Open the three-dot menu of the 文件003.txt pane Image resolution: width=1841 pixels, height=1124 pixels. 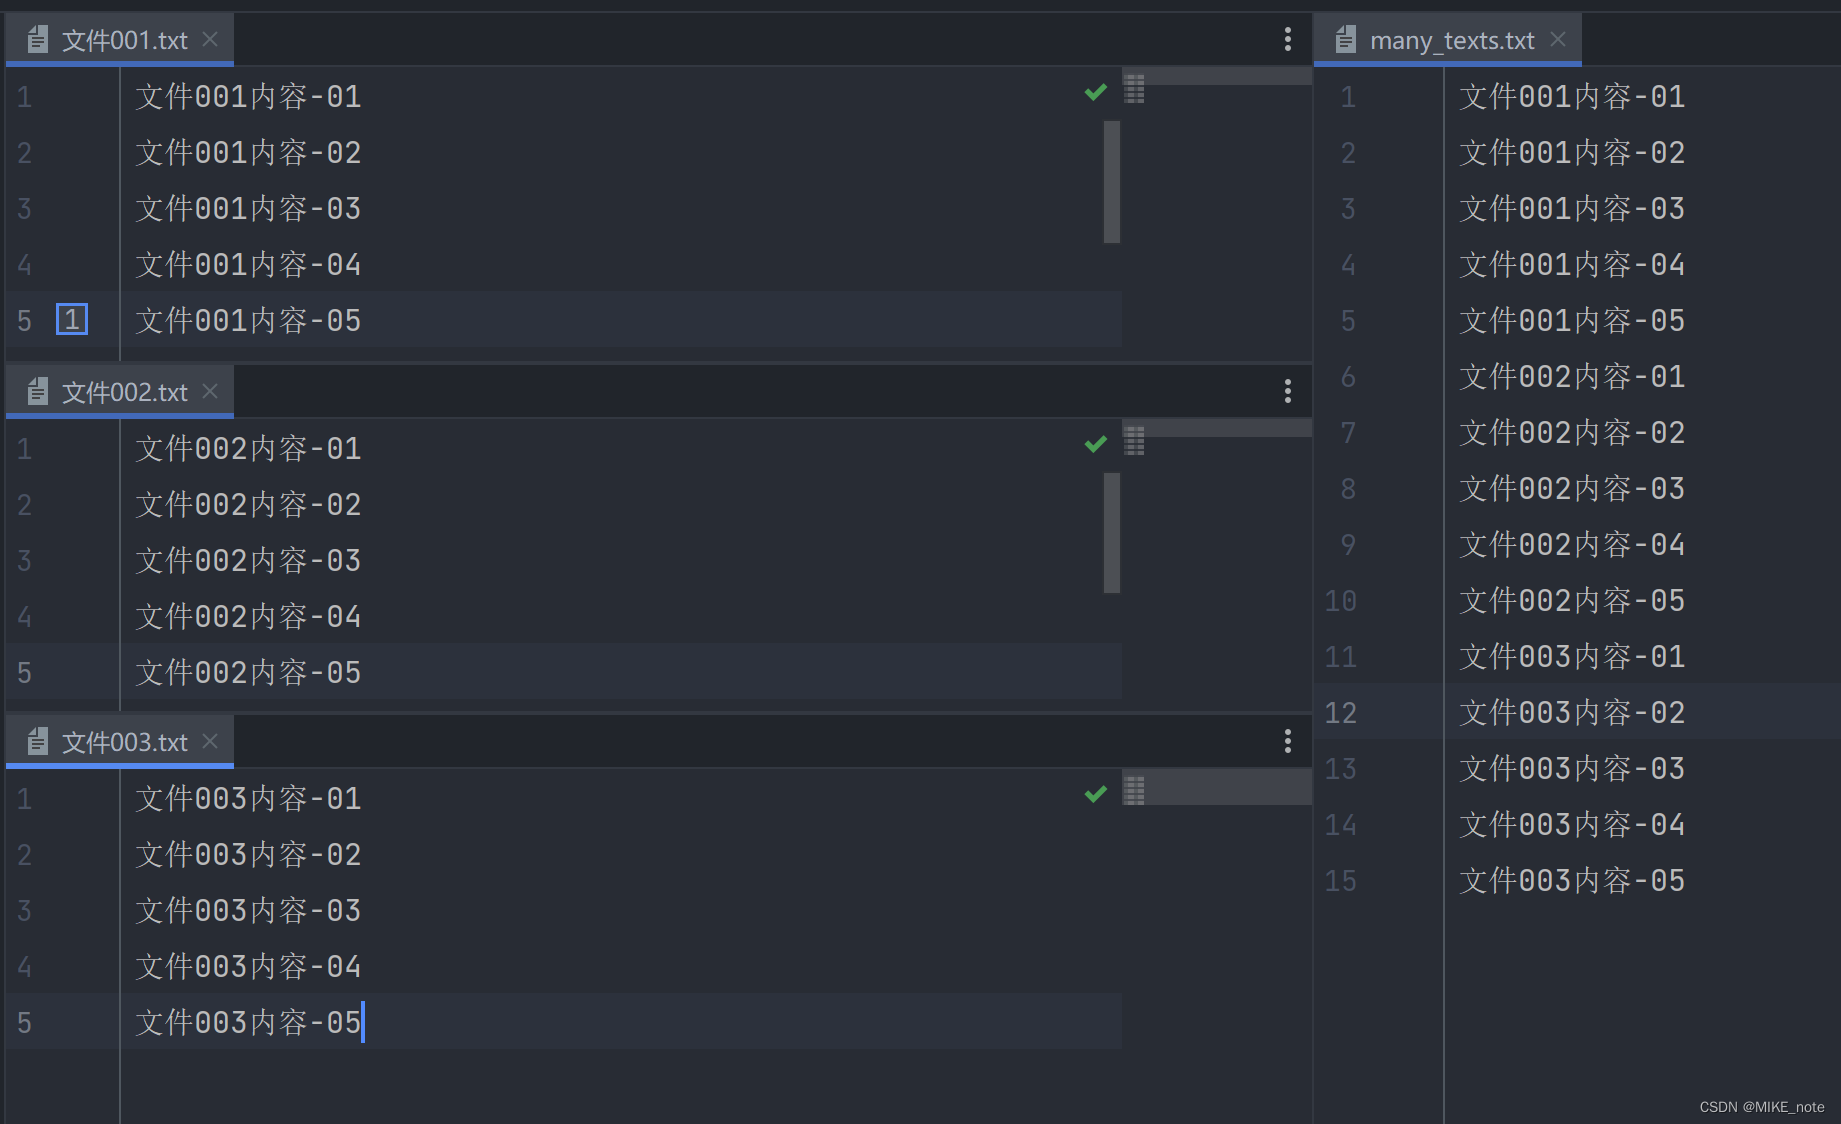[1287, 741]
